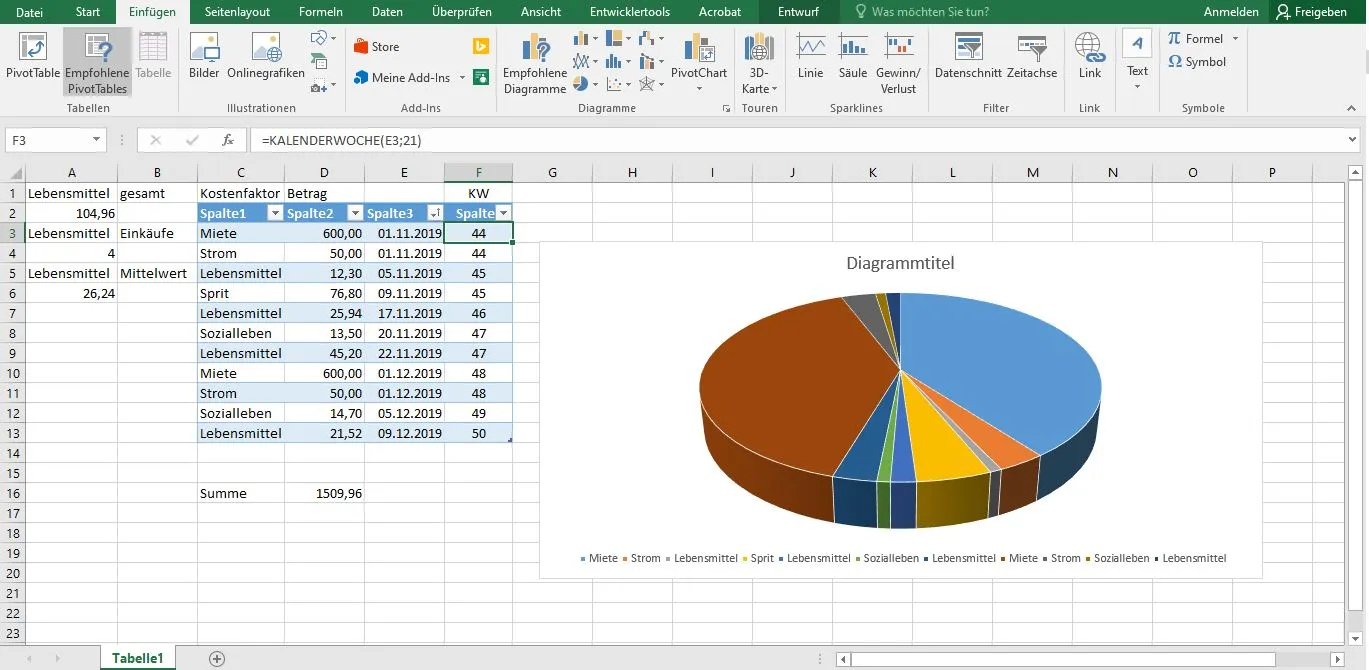
Task: Switch to the Start ribbon tab
Action: (x=87, y=12)
